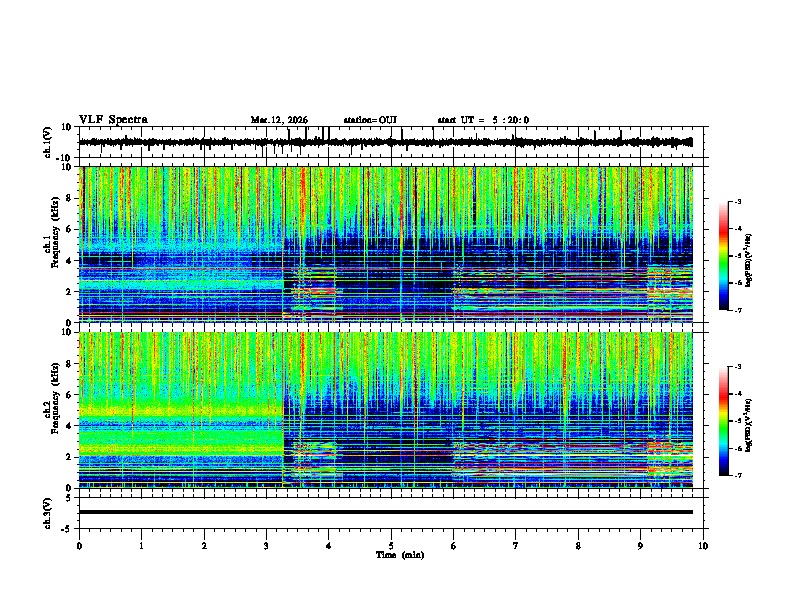The image size is (792, 612).
Task: Click the "ch.3(V)" axis label
Action: coord(47,513)
